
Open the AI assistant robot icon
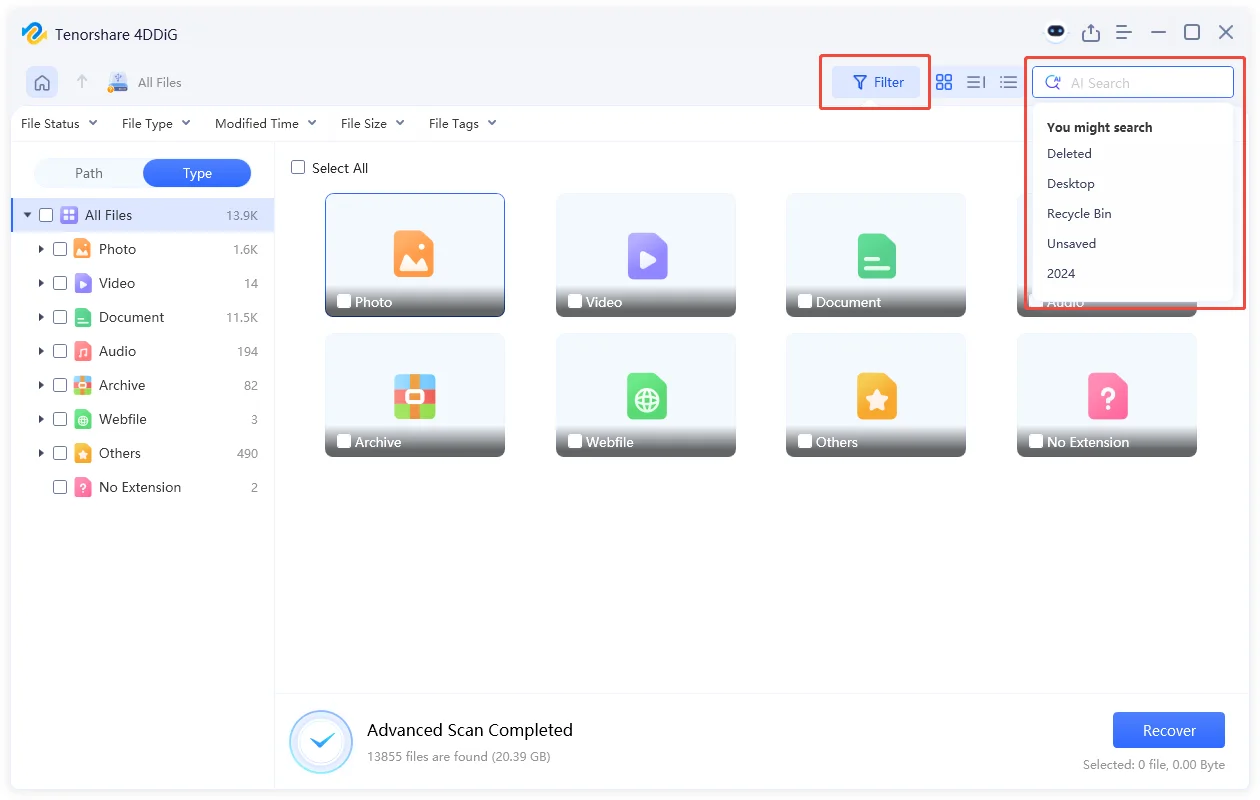(x=1056, y=31)
